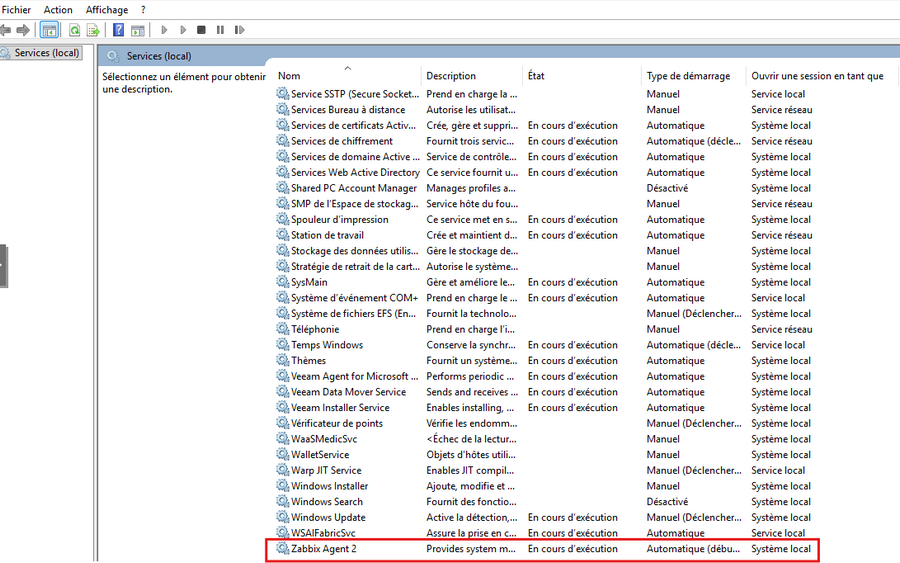Select Veeam Data Mover Service
This screenshot has height=563, width=900.
pos(348,391)
